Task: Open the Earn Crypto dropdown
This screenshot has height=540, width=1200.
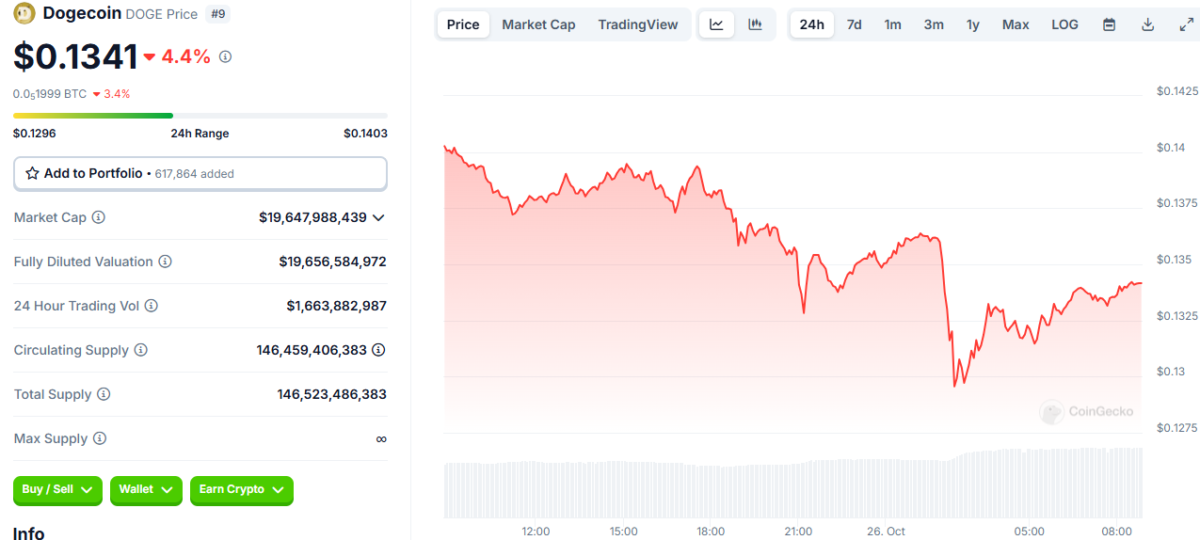Action: (241, 490)
